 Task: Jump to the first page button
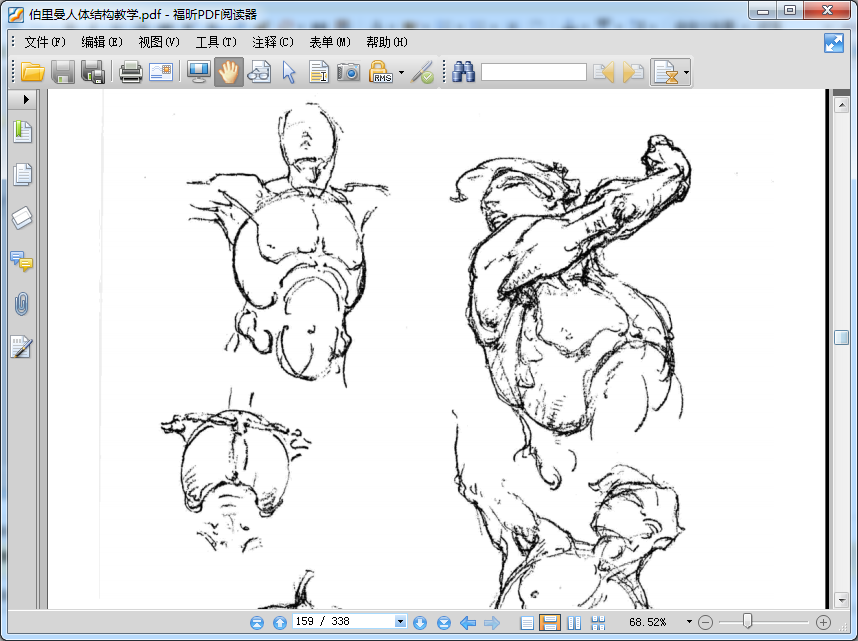coord(257,622)
